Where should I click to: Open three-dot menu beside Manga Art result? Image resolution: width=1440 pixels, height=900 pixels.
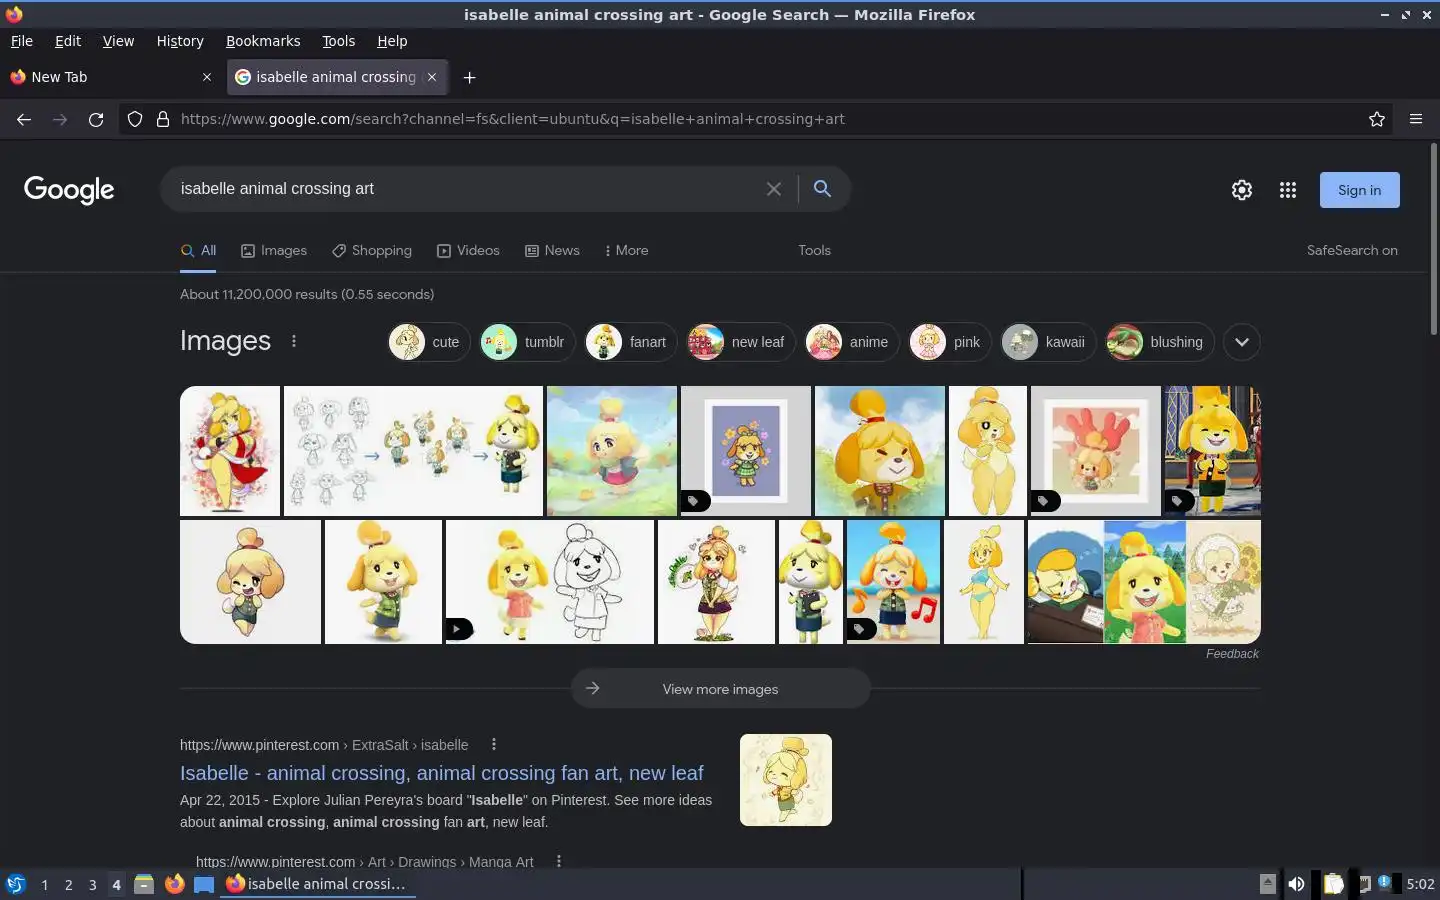point(559,861)
